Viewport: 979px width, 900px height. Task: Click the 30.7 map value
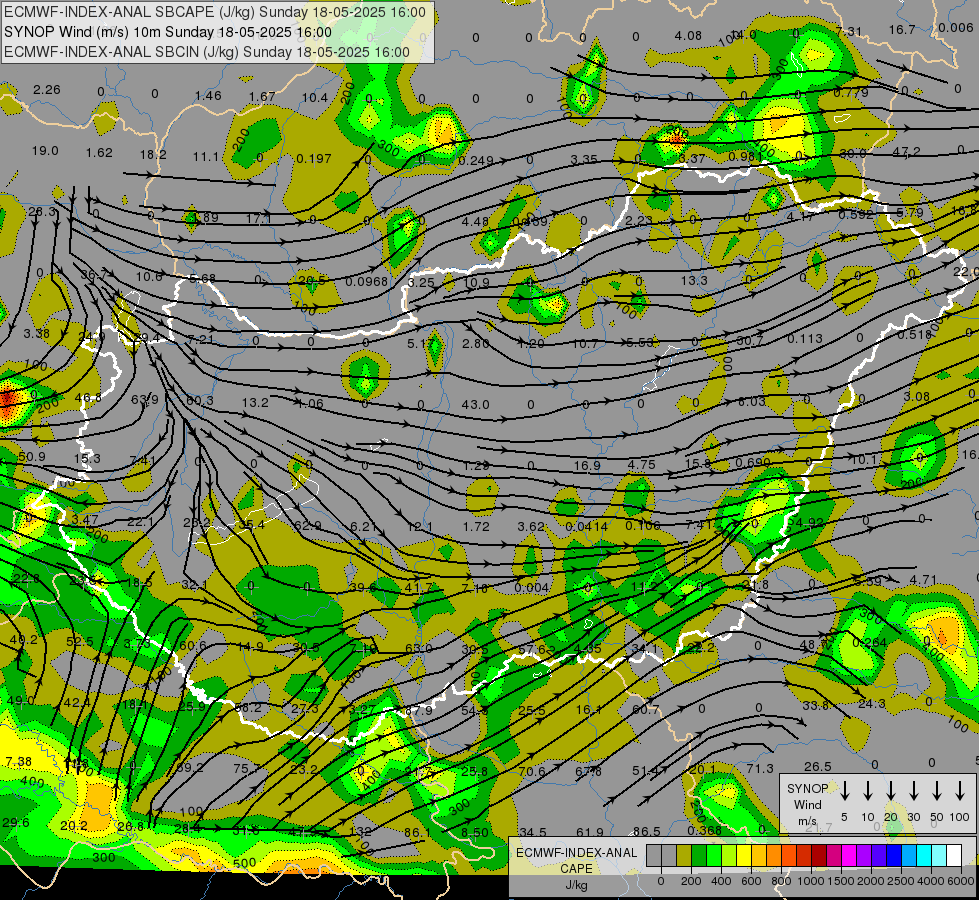coord(750,340)
